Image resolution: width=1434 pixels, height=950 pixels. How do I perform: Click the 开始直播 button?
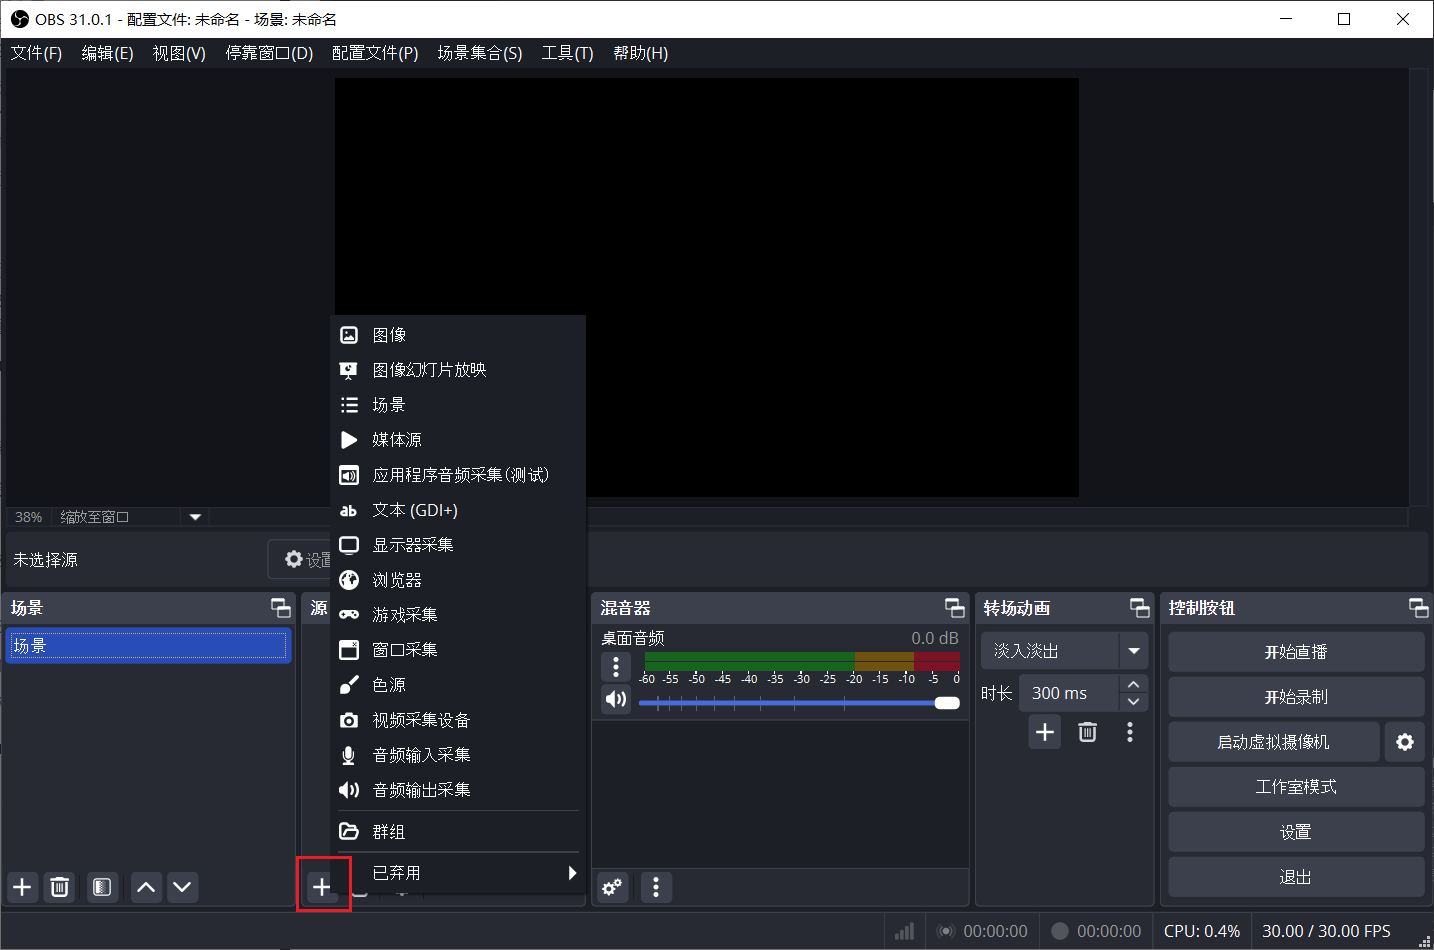coord(1296,652)
